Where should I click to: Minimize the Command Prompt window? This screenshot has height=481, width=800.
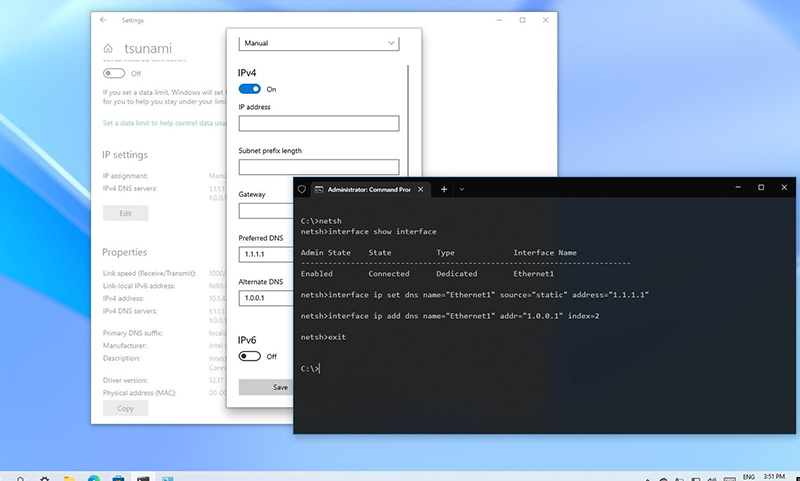[738, 187]
